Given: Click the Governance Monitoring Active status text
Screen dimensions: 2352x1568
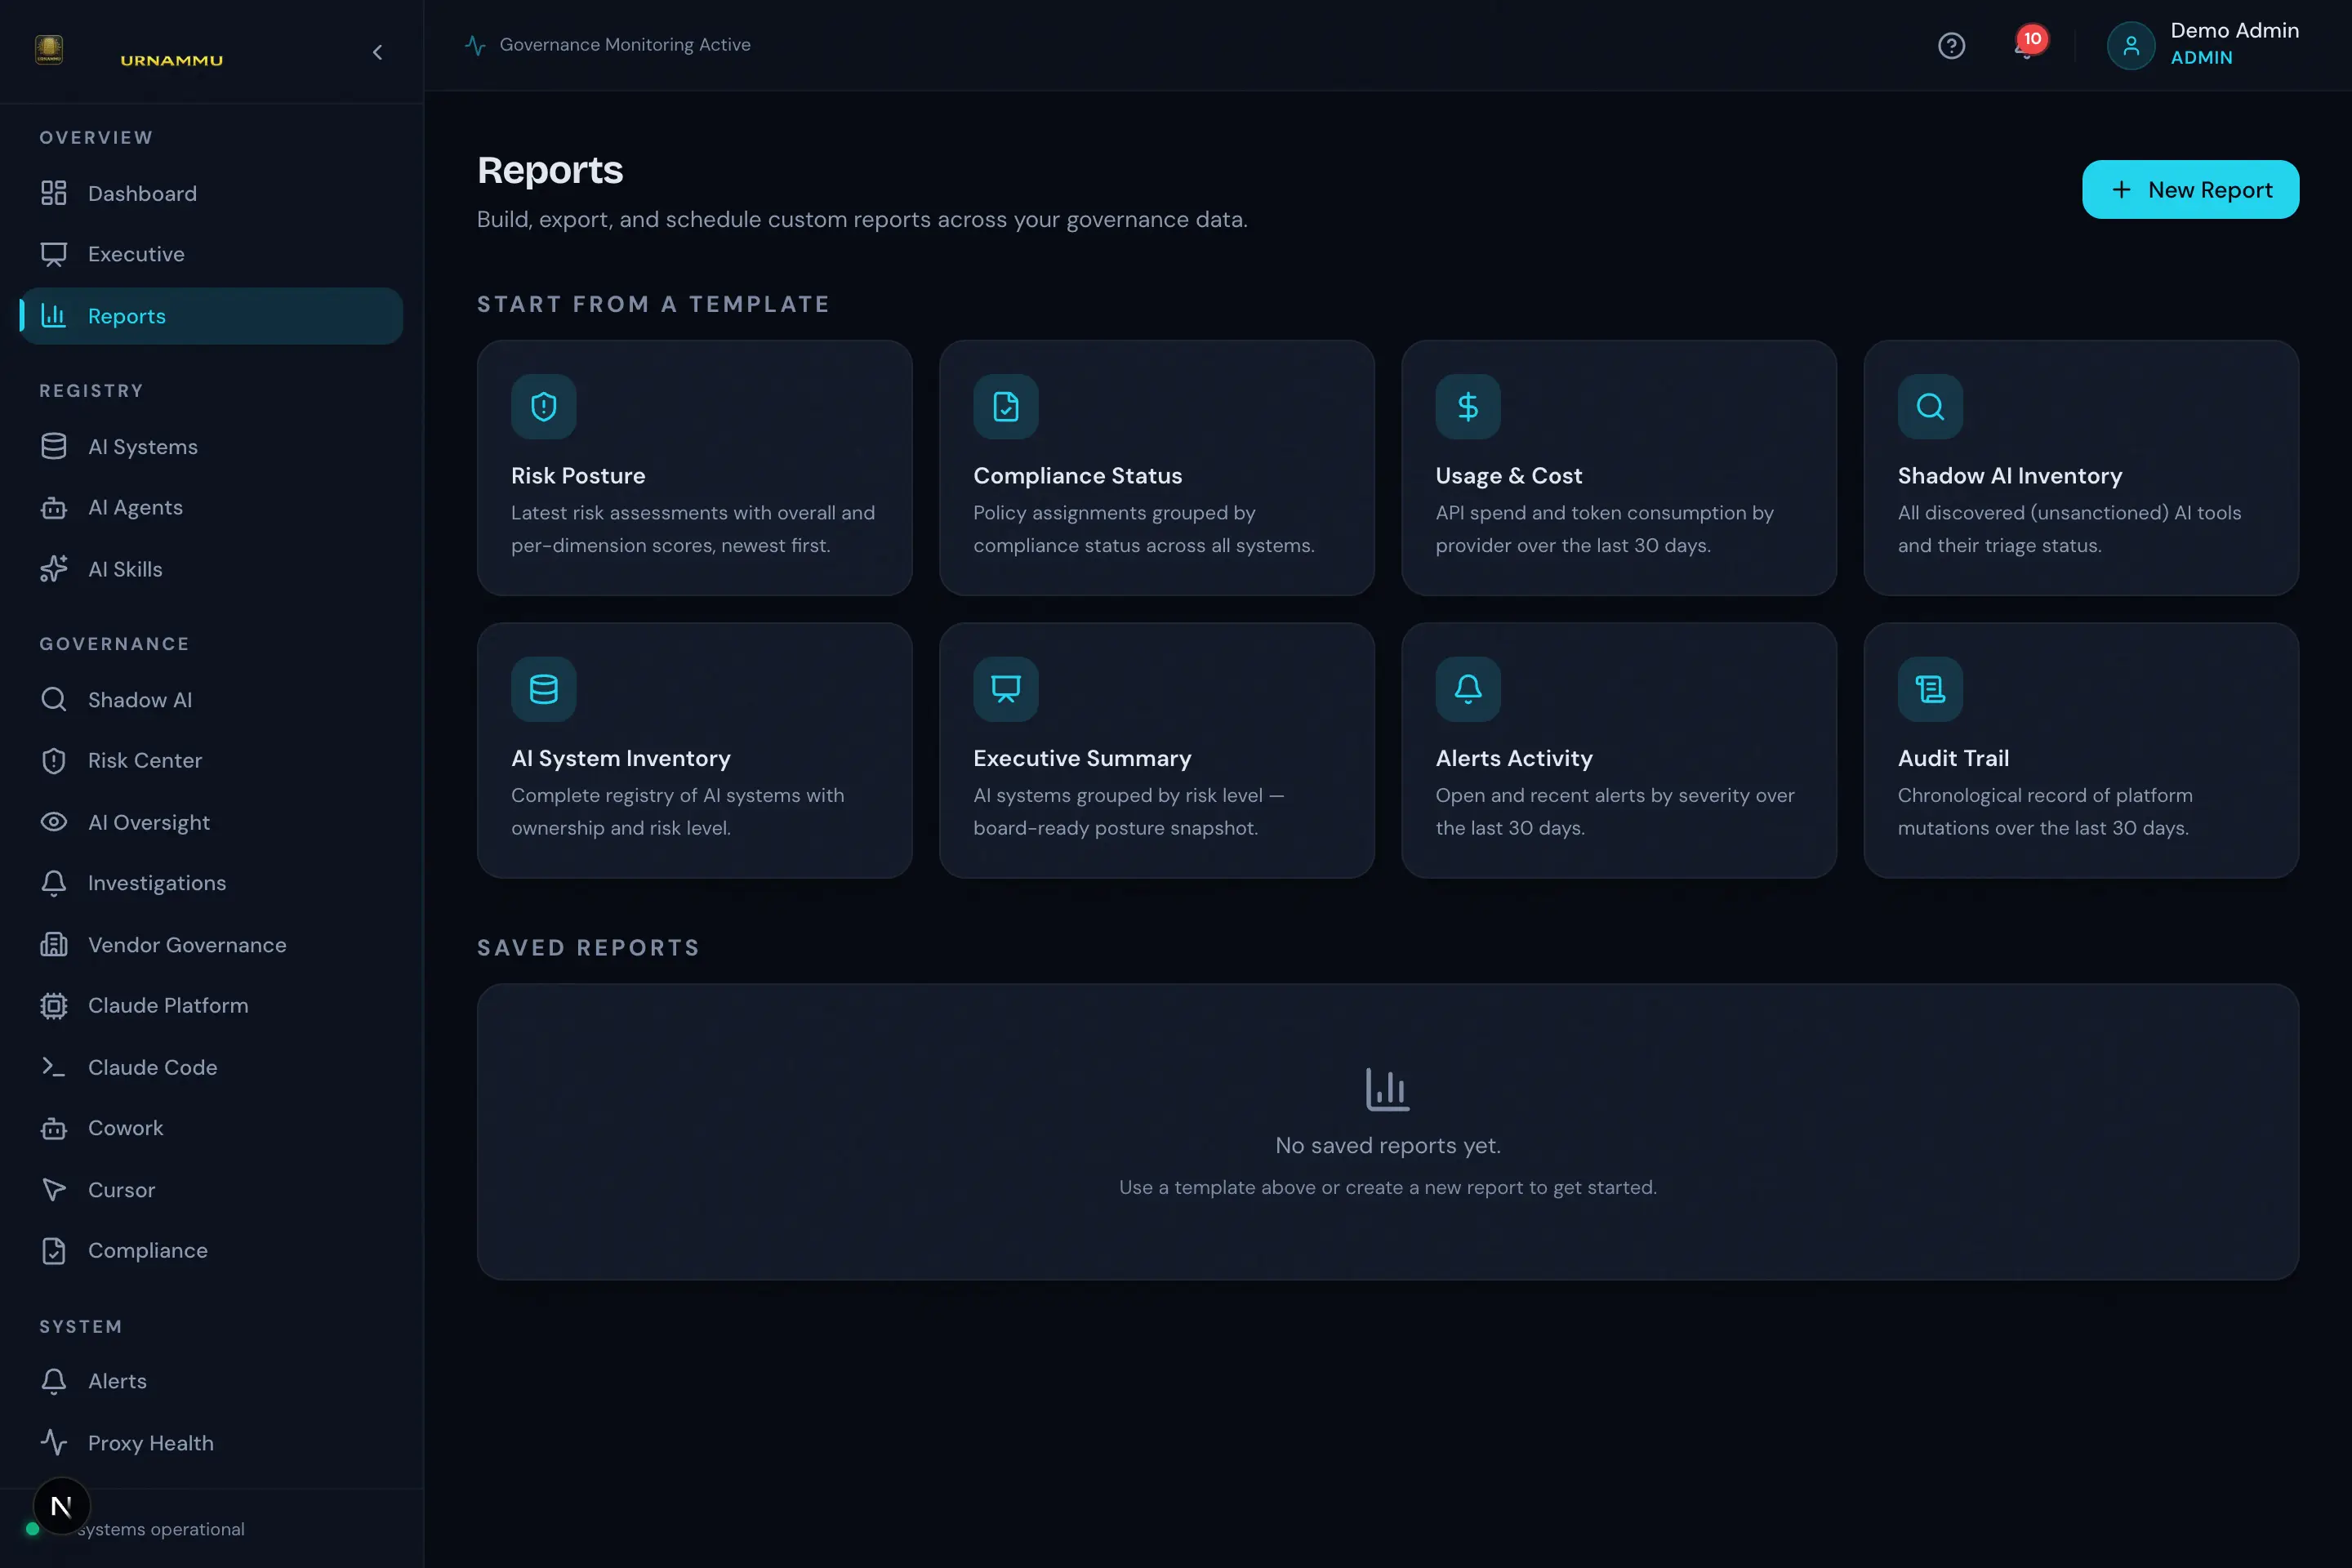Looking at the screenshot, I should (625, 44).
